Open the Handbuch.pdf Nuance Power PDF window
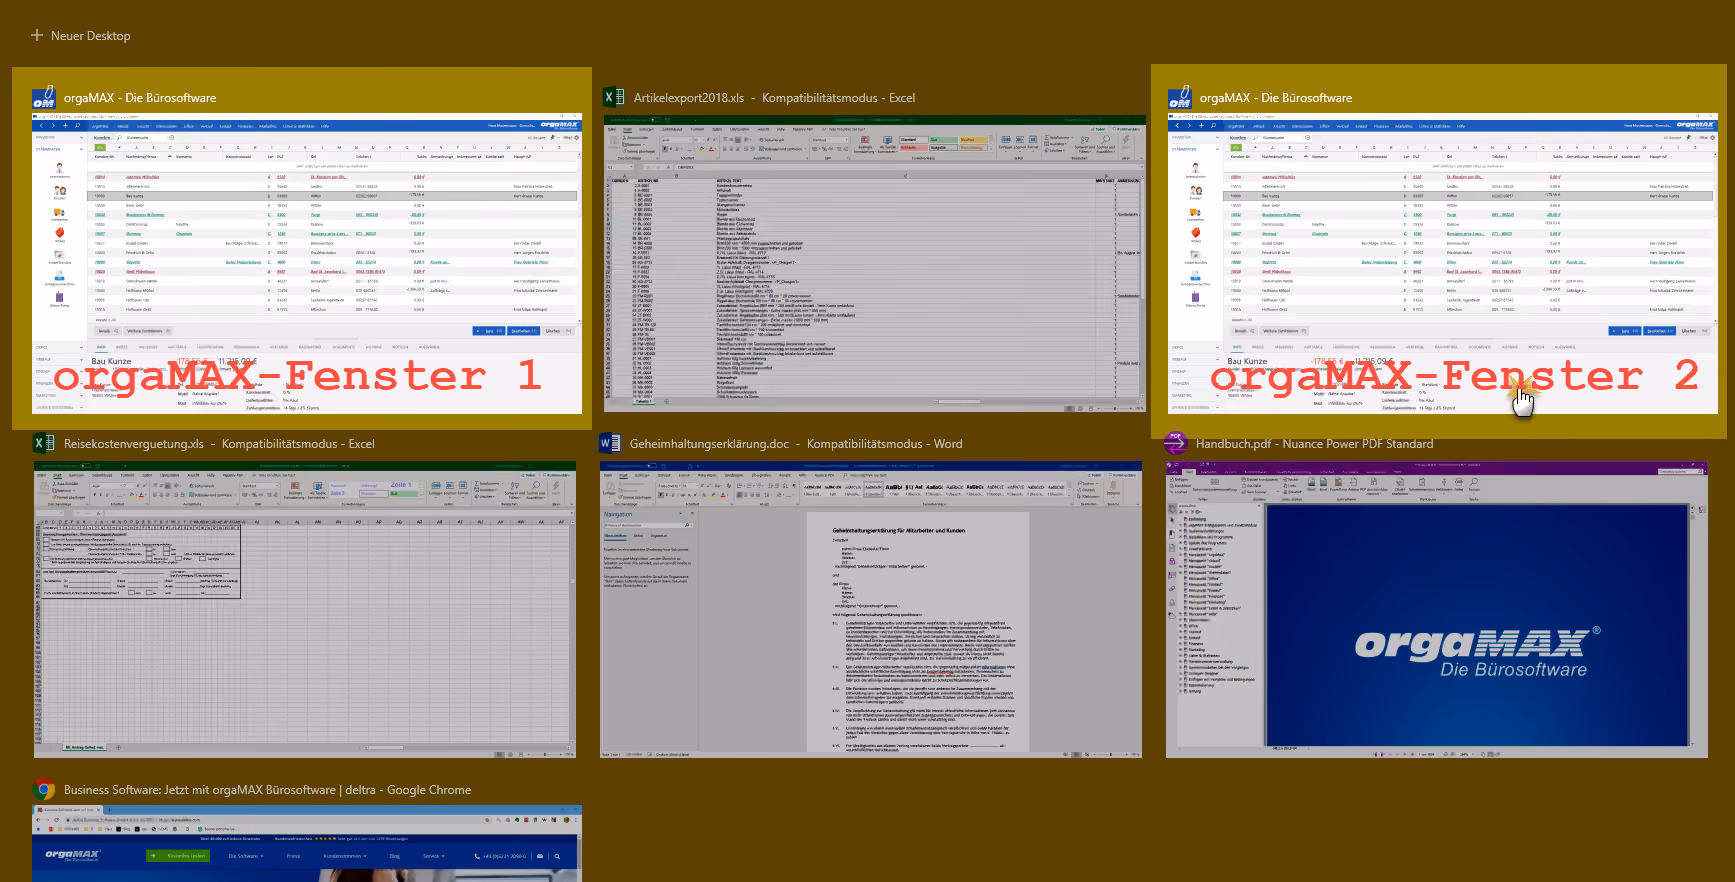The image size is (1735, 882). (1437, 609)
